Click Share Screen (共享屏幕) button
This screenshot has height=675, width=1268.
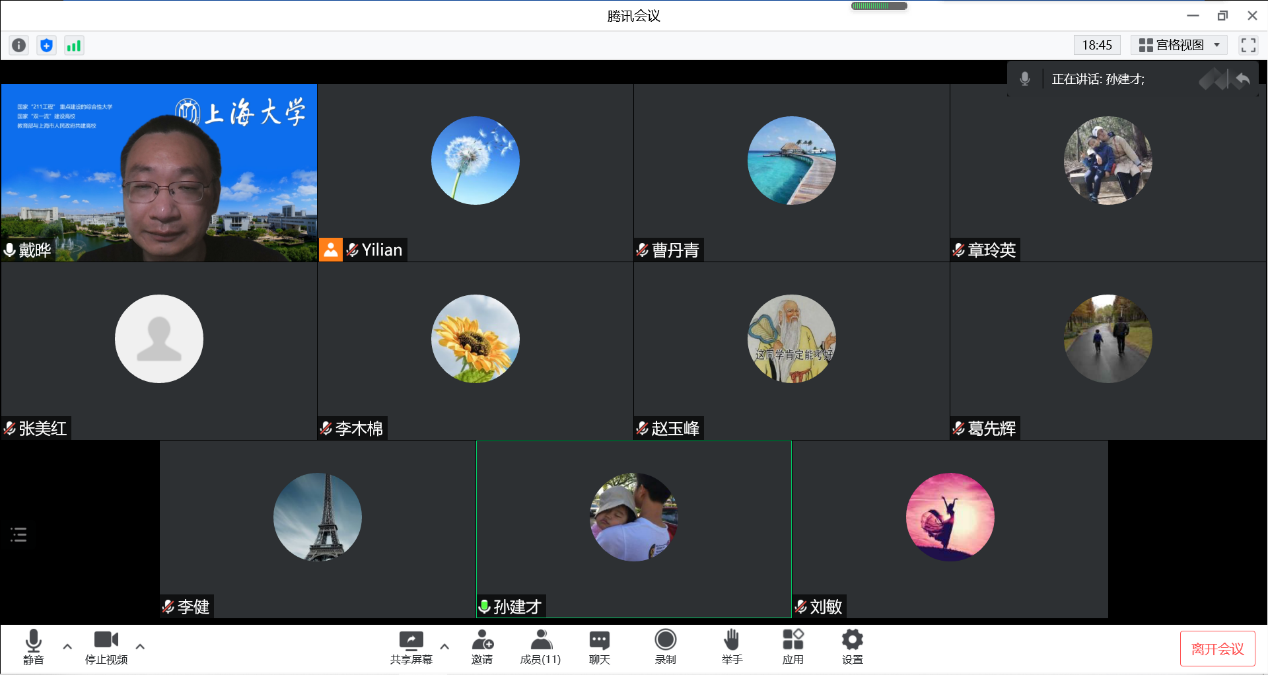[x=411, y=647]
